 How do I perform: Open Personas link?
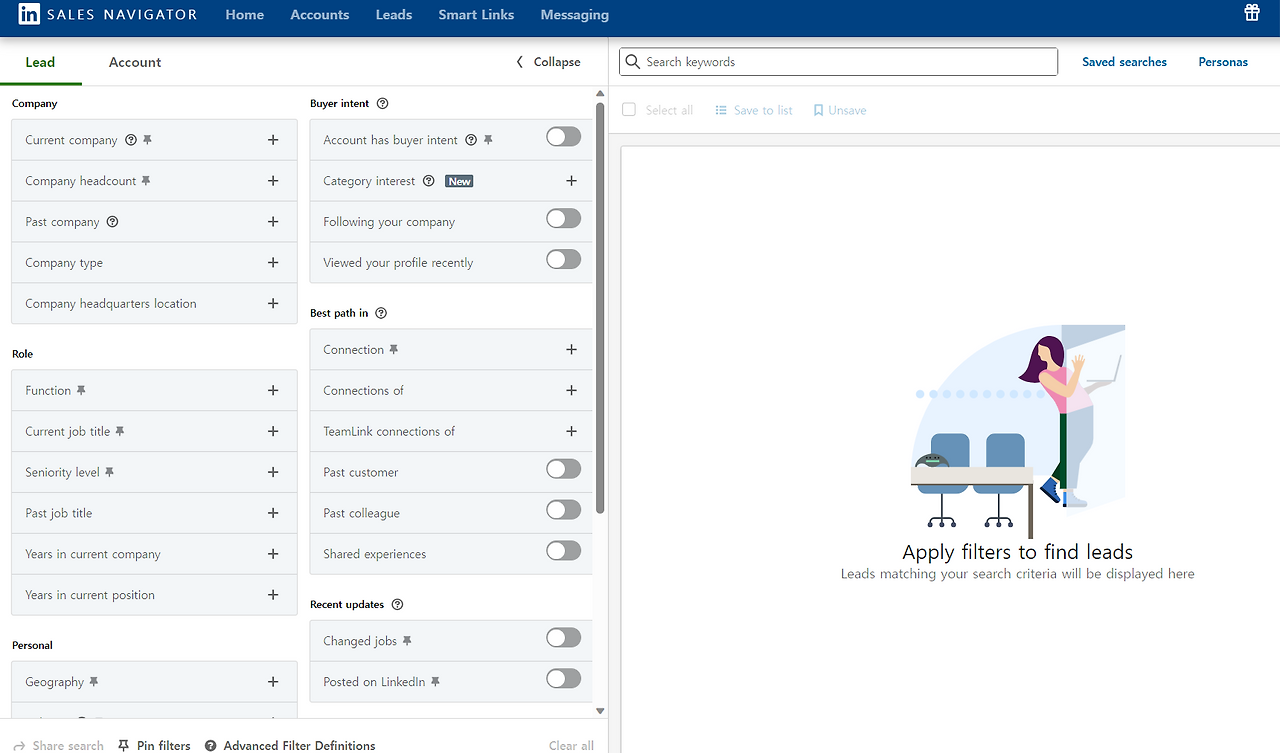[x=1223, y=62]
